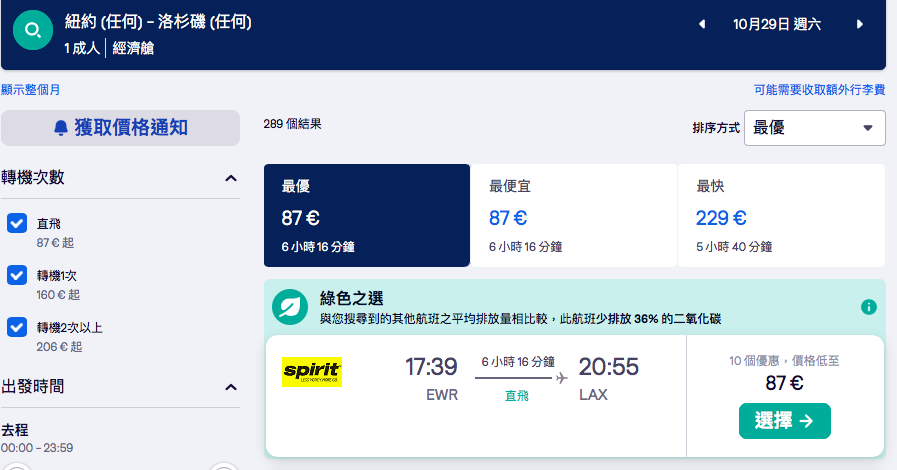
Task: Uncheck the 直飛 direct flight checkbox
Action: pos(17,224)
